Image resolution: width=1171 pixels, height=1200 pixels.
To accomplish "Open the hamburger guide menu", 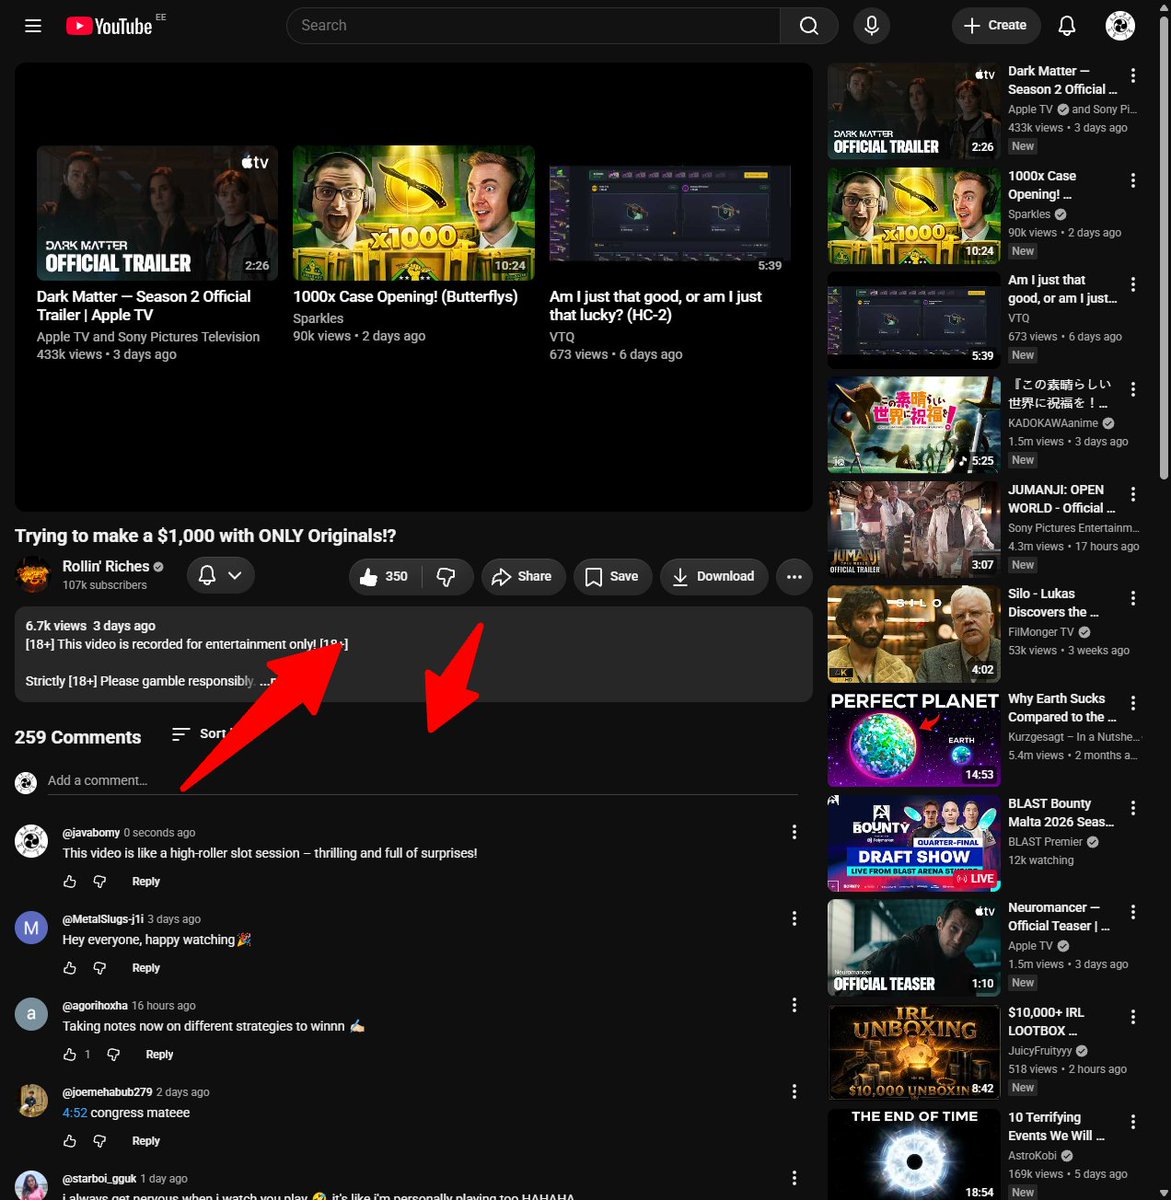I will (x=33, y=26).
